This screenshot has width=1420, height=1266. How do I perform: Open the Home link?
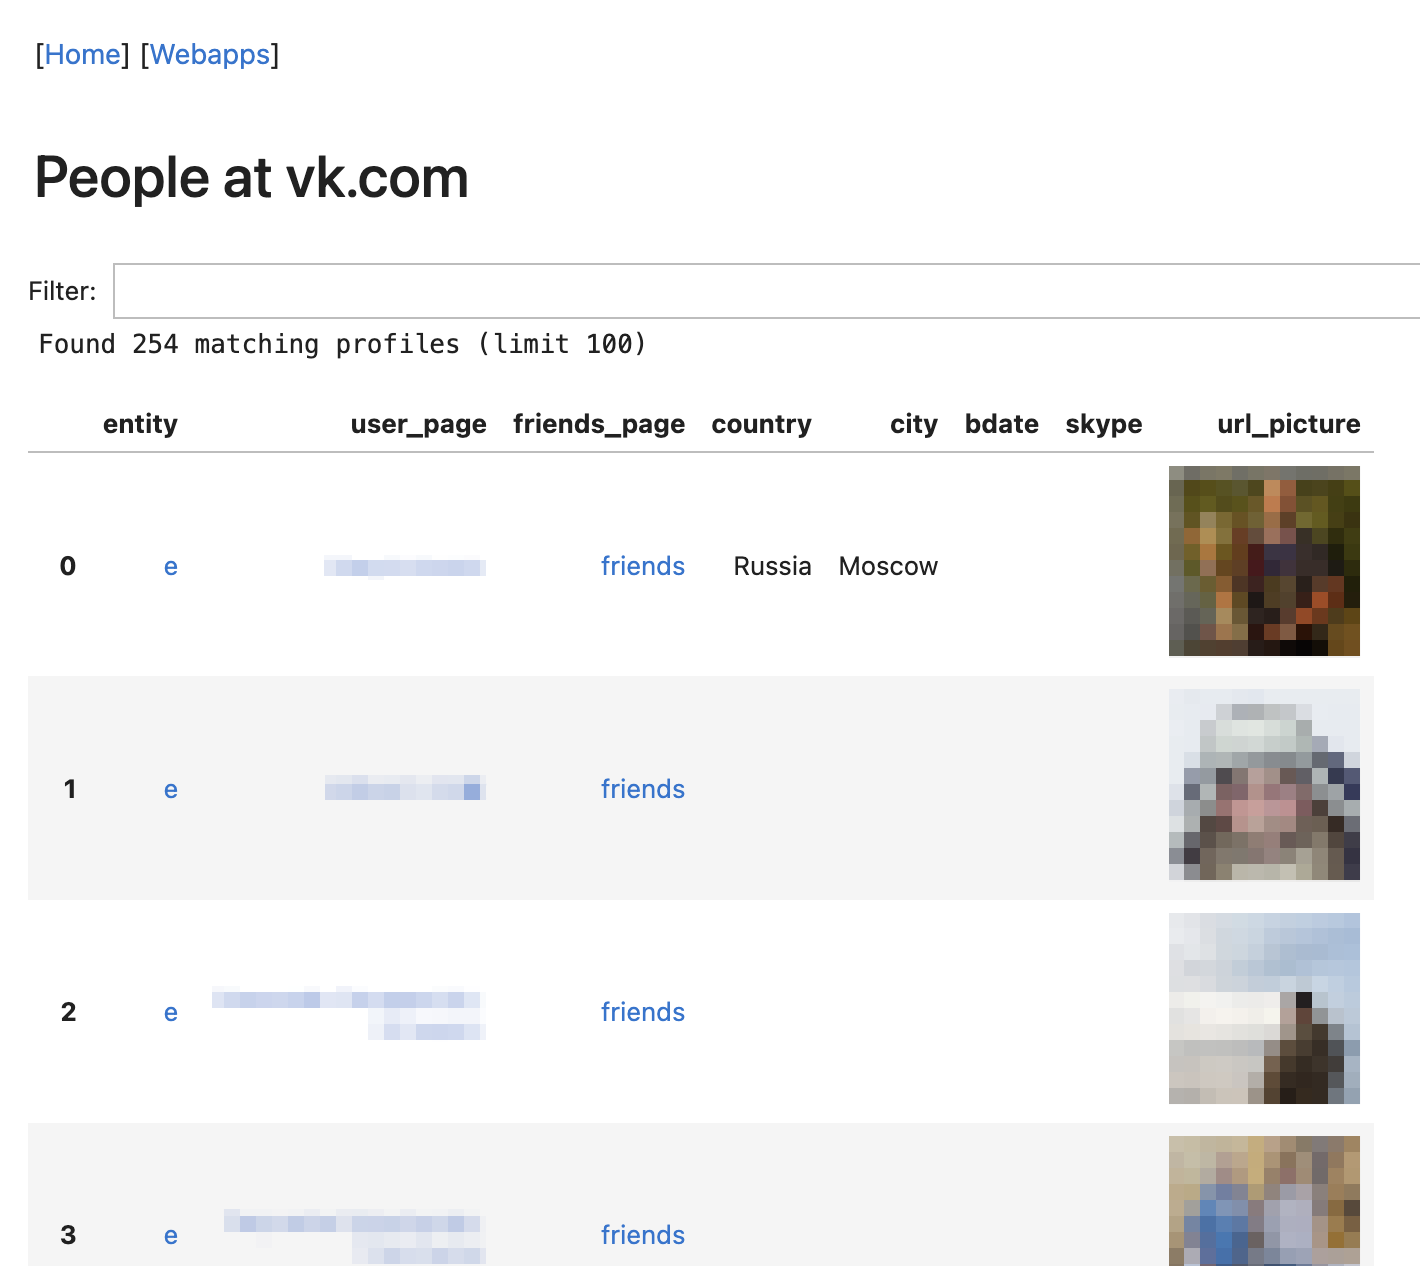coord(82,55)
